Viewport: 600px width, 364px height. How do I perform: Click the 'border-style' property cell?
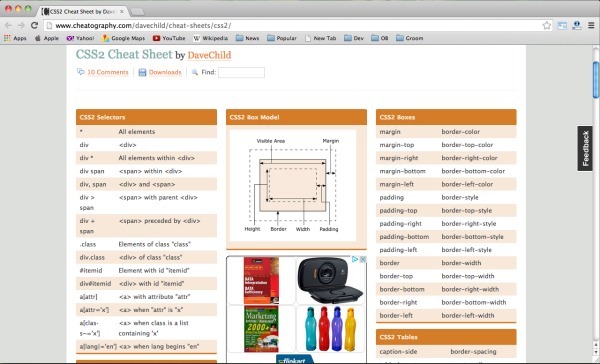tap(460, 198)
